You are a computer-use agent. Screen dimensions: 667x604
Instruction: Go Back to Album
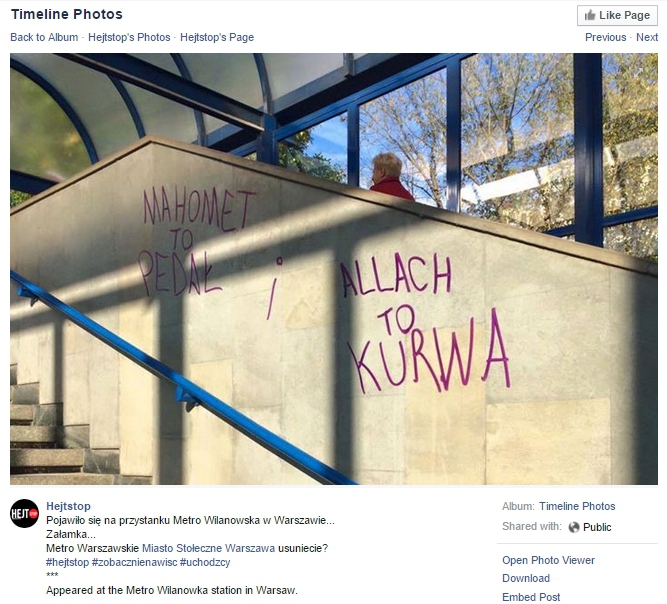pos(44,37)
